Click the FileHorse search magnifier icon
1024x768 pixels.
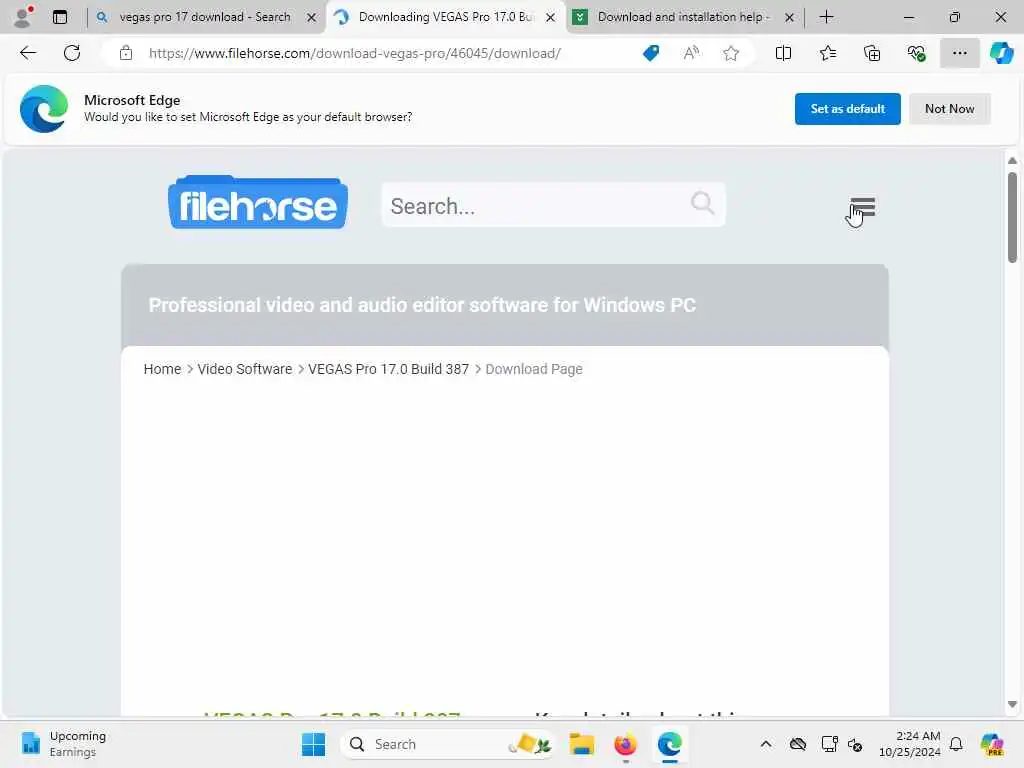[702, 203]
